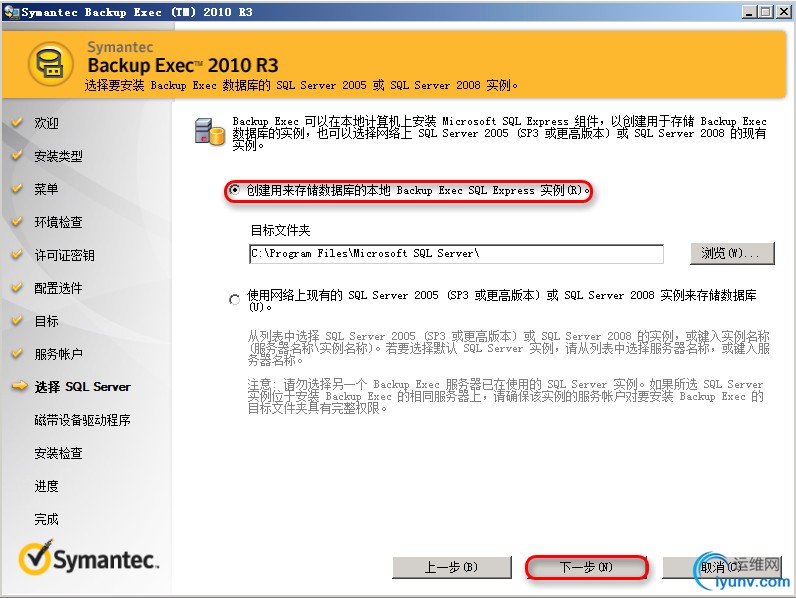Click the server and database icon

pyautogui.click(x=209, y=131)
